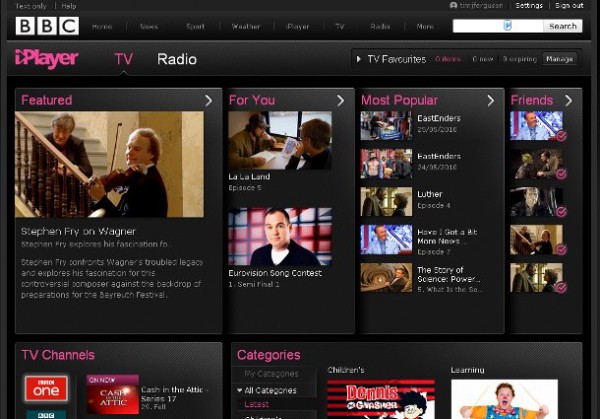Click the Help link

coord(69,6)
